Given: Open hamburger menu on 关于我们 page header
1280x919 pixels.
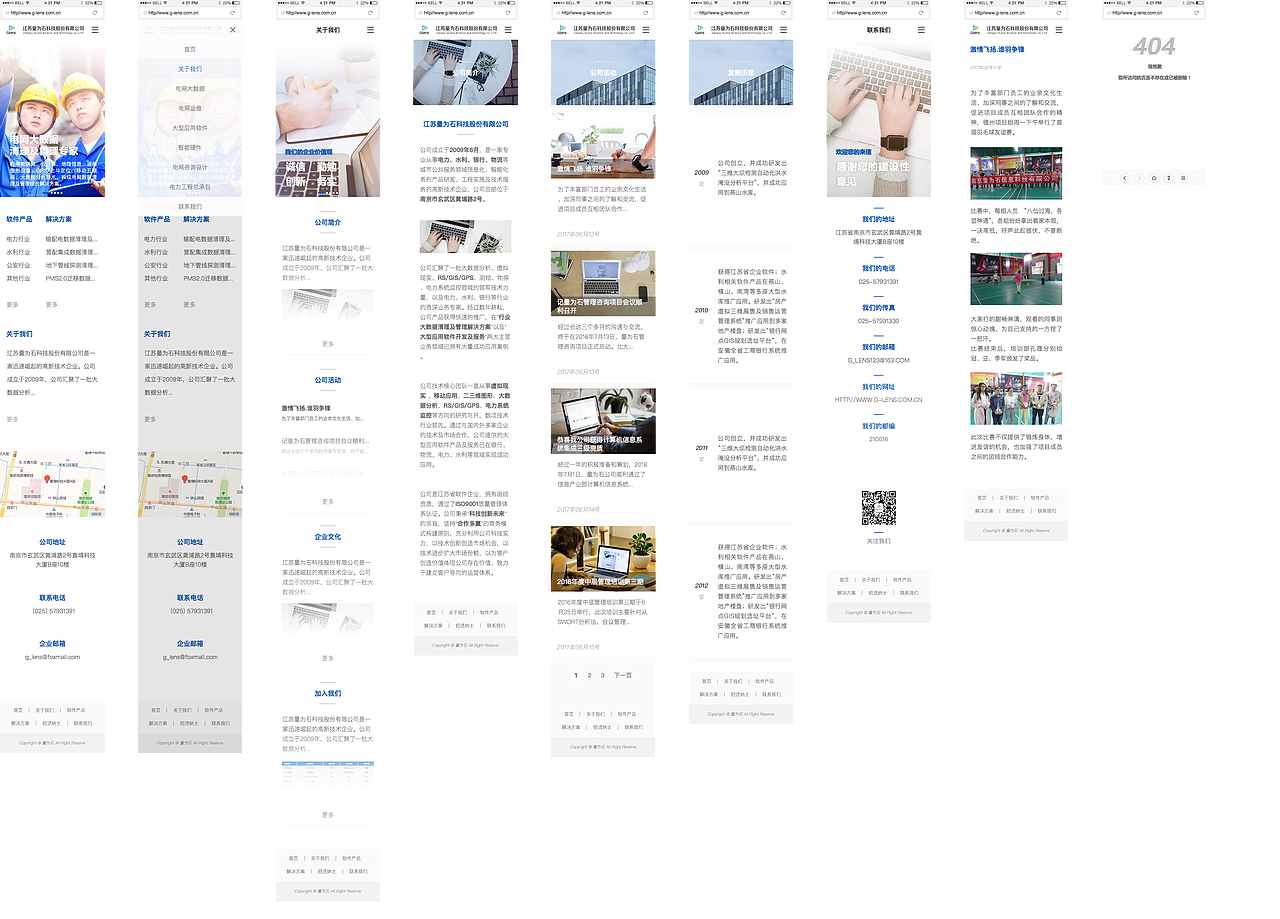Looking at the screenshot, I should [x=370, y=31].
